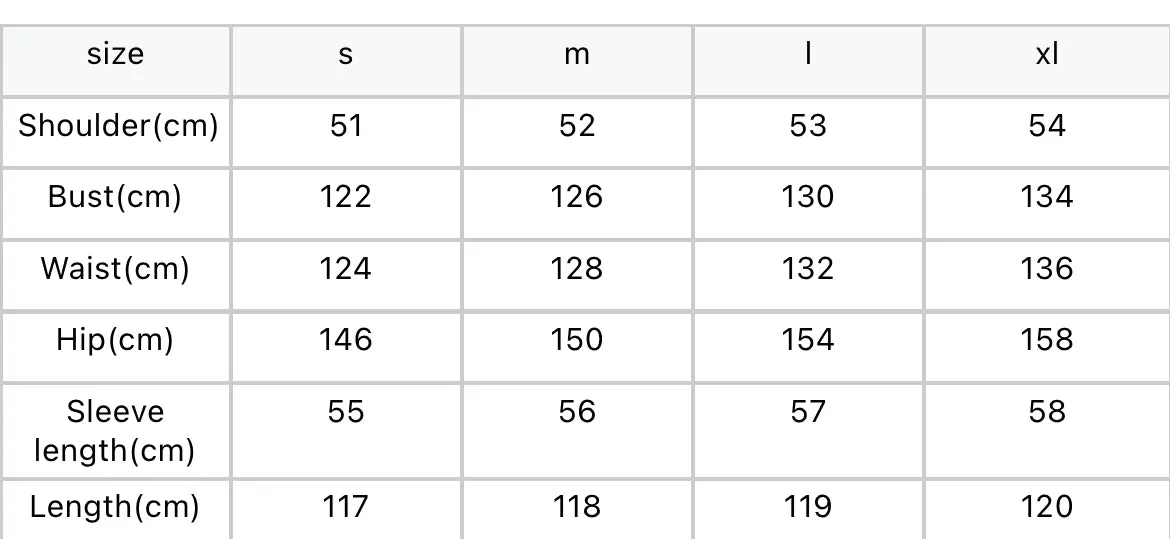1170x539 pixels.
Task: Click length value 120 for size xl
Action: pyautogui.click(x=1047, y=507)
